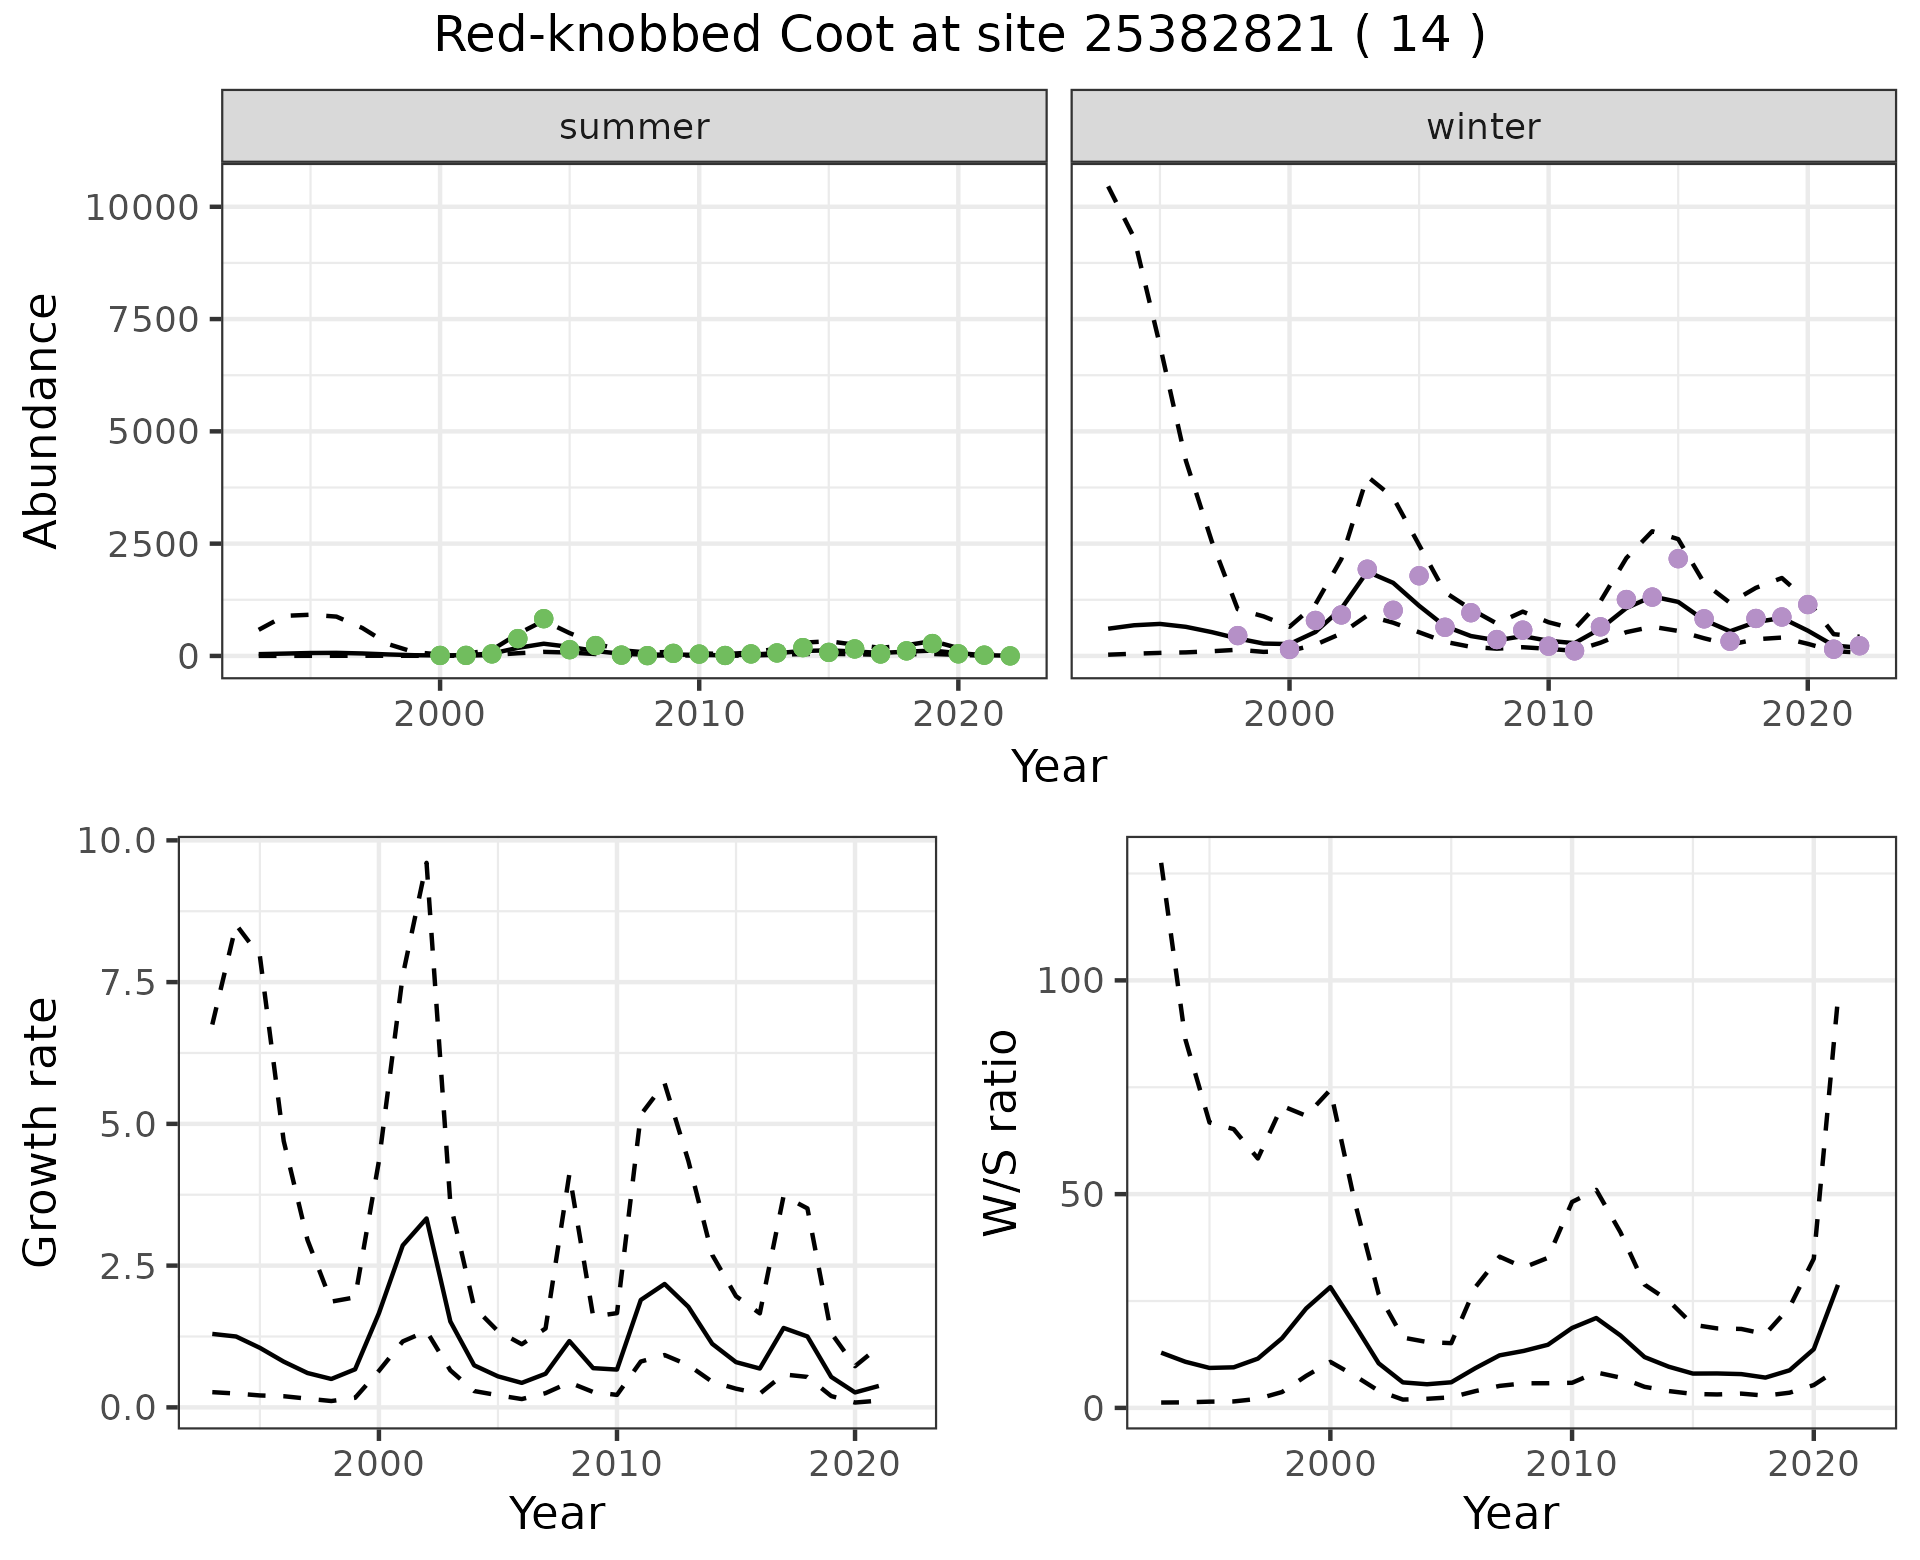
Task: Click 2000 tick on growth rate plot
Action: coord(378,1464)
